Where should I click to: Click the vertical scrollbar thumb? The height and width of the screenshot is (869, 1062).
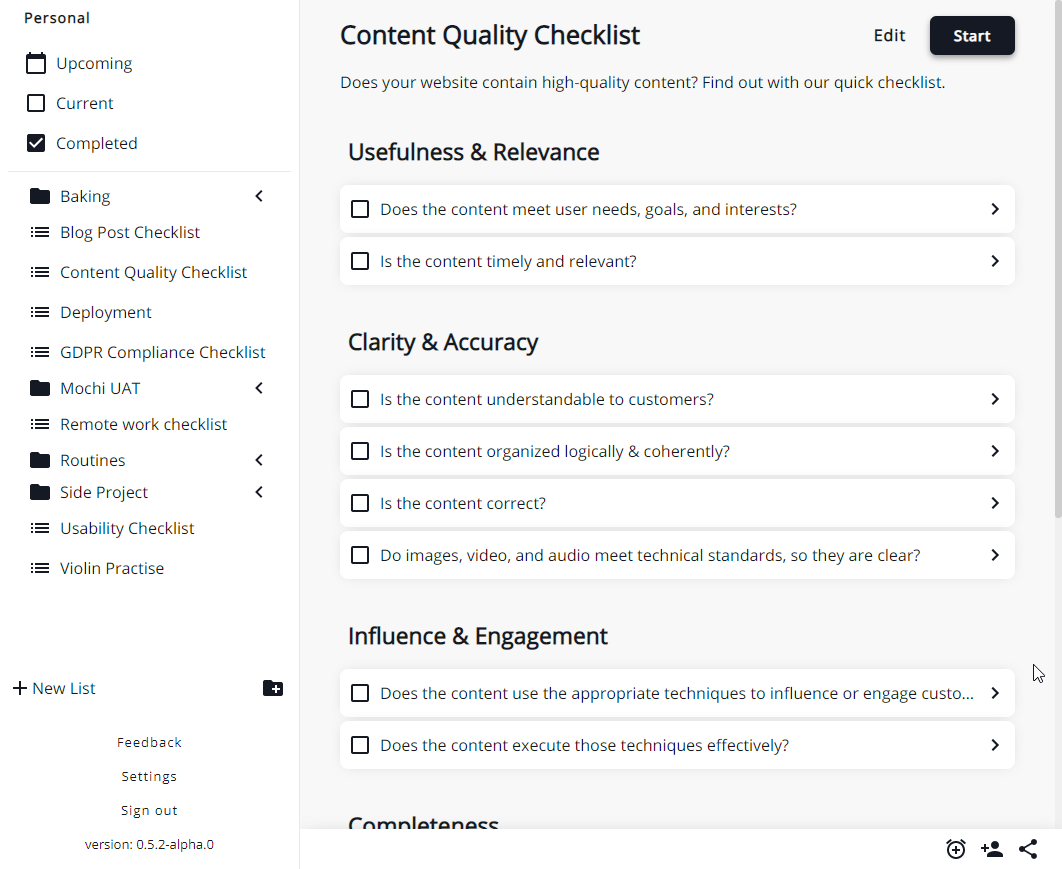(x=1058, y=257)
